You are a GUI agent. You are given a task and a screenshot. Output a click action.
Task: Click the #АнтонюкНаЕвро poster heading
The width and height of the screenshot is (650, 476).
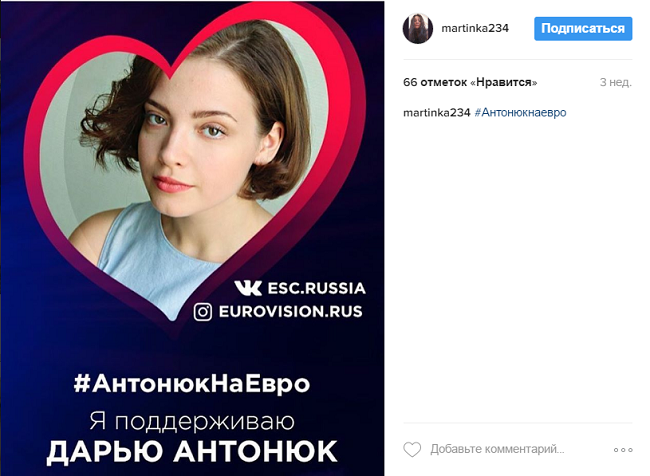click(x=192, y=383)
